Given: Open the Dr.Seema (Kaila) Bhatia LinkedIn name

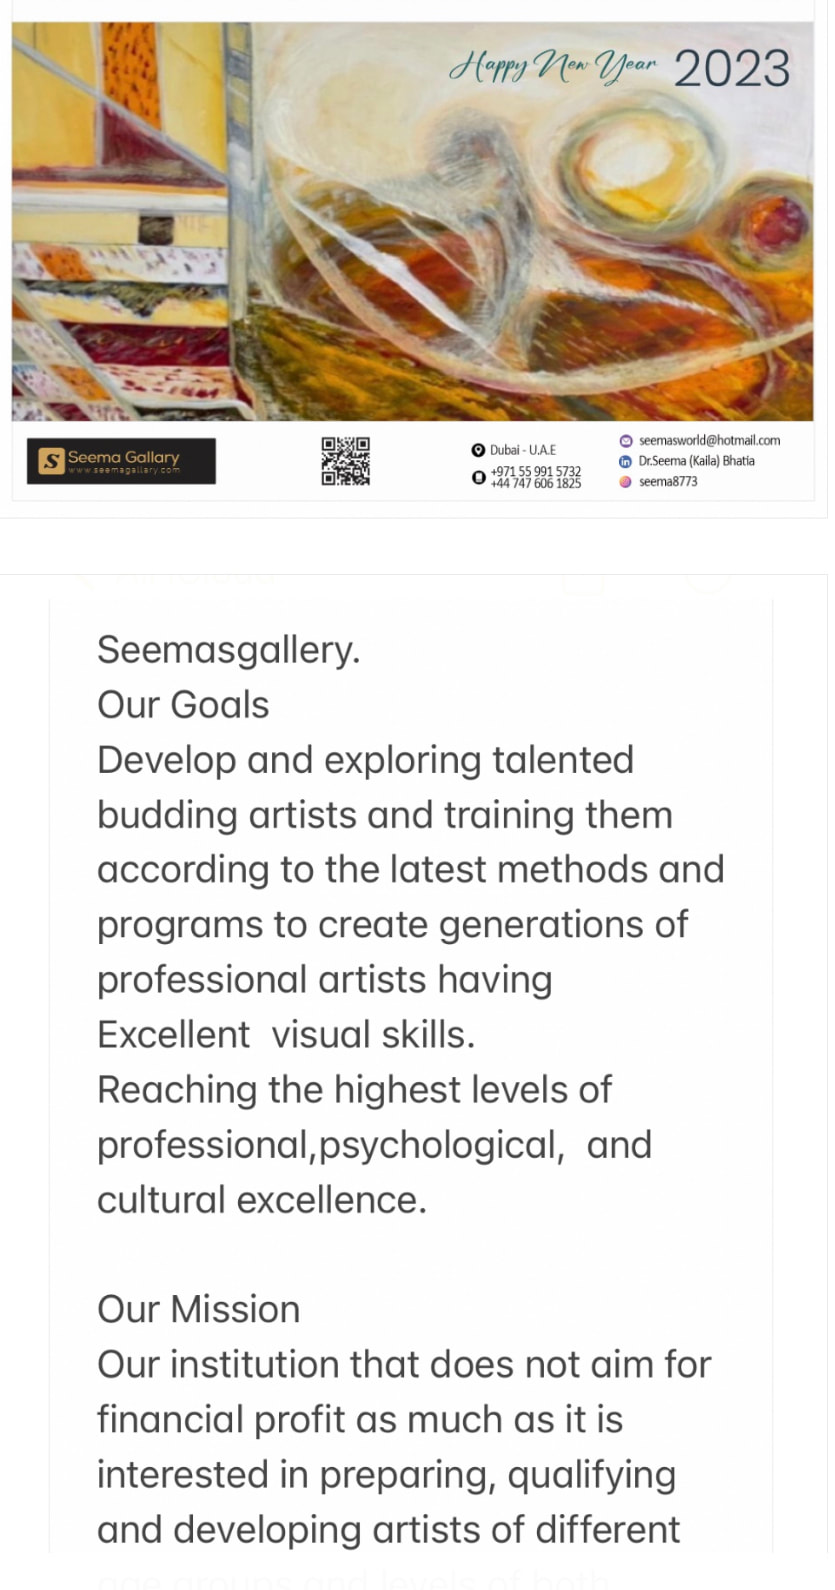Looking at the screenshot, I should click(x=696, y=461).
